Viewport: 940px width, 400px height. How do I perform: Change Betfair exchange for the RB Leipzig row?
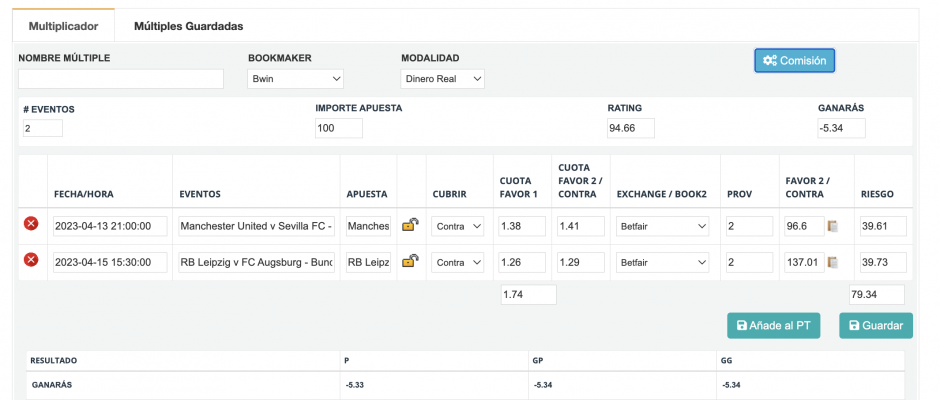pyautogui.click(x=663, y=262)
